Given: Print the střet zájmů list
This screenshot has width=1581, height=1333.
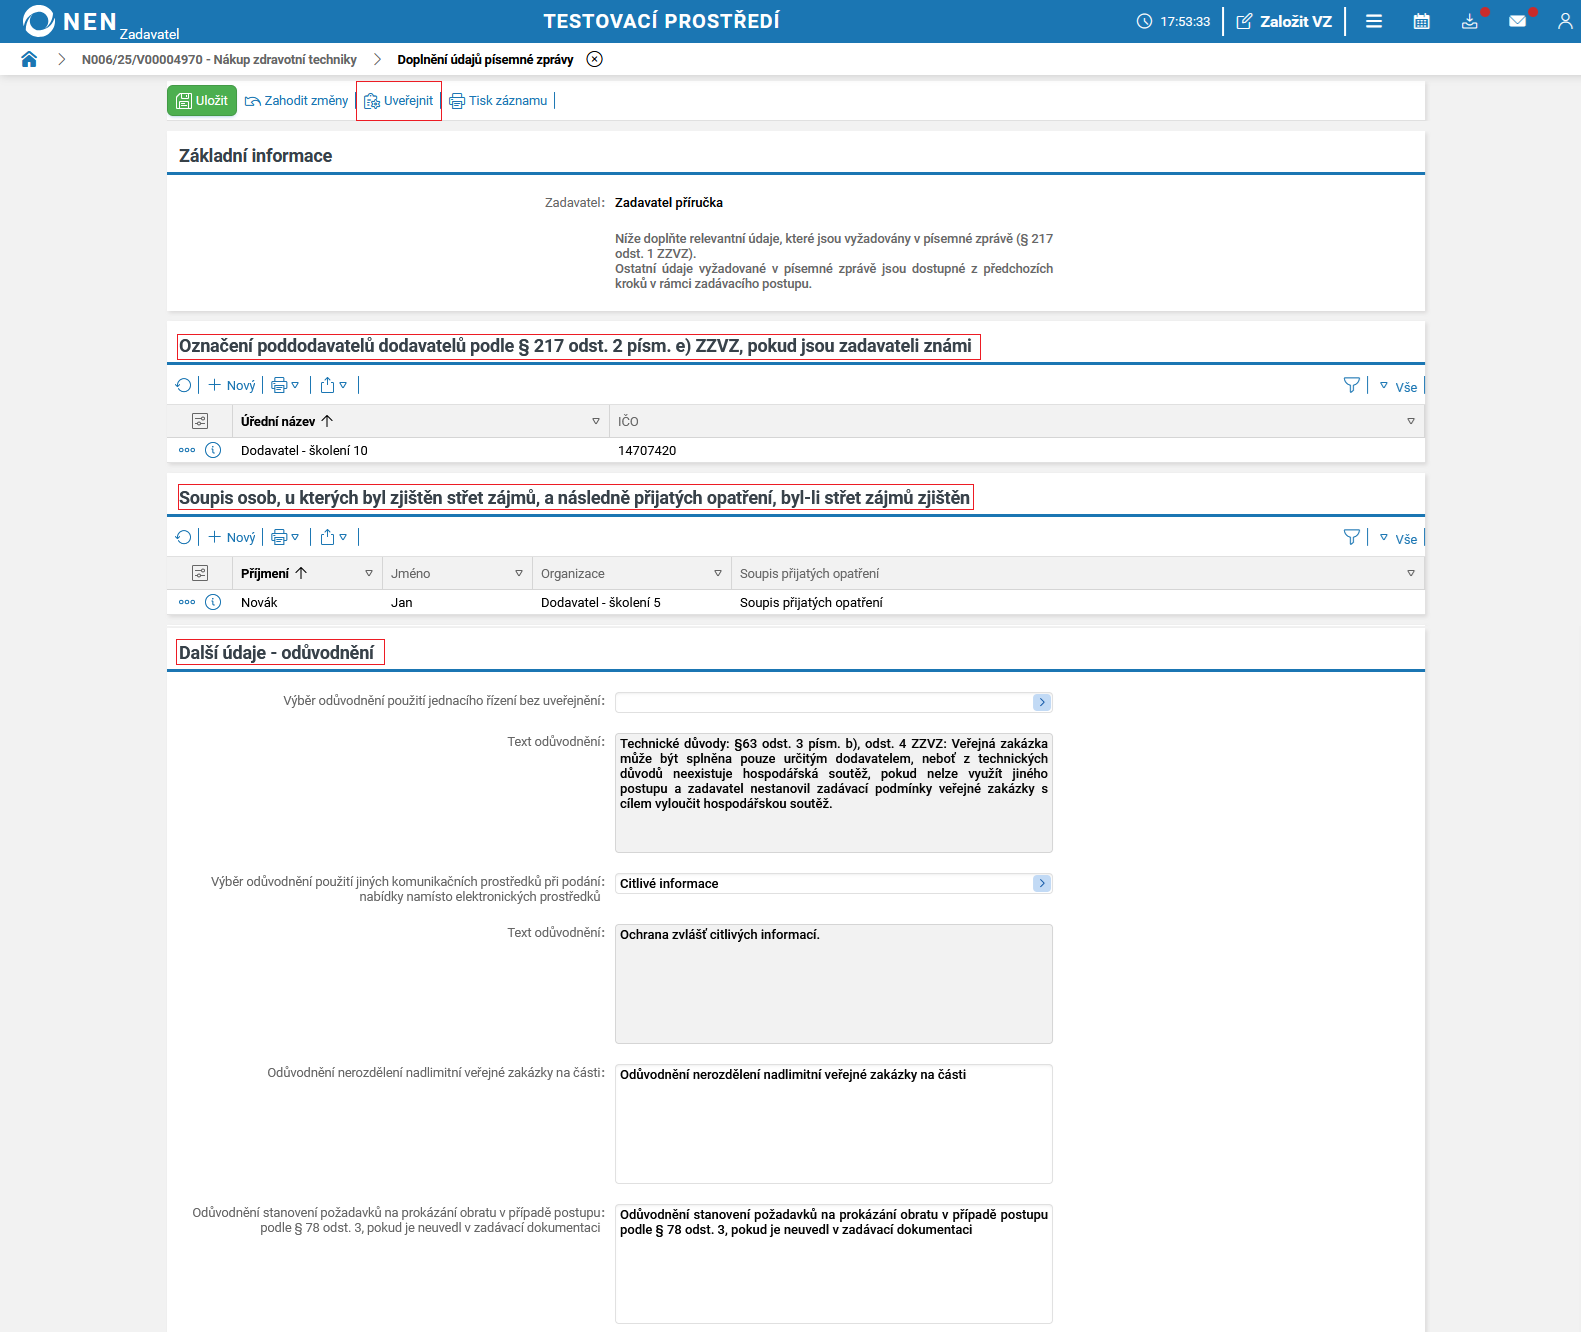Looking at the screenshot, I should [x=285, y=537].
